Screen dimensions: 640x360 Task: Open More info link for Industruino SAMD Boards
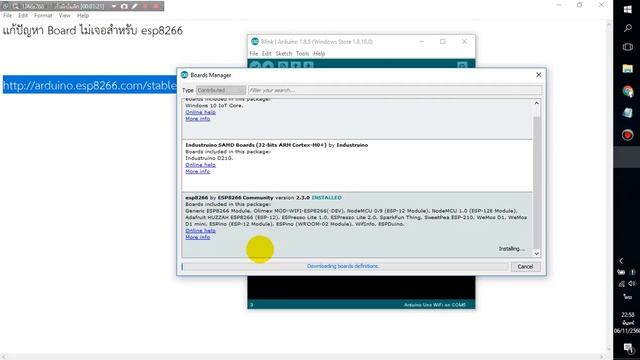click(198, 171)
